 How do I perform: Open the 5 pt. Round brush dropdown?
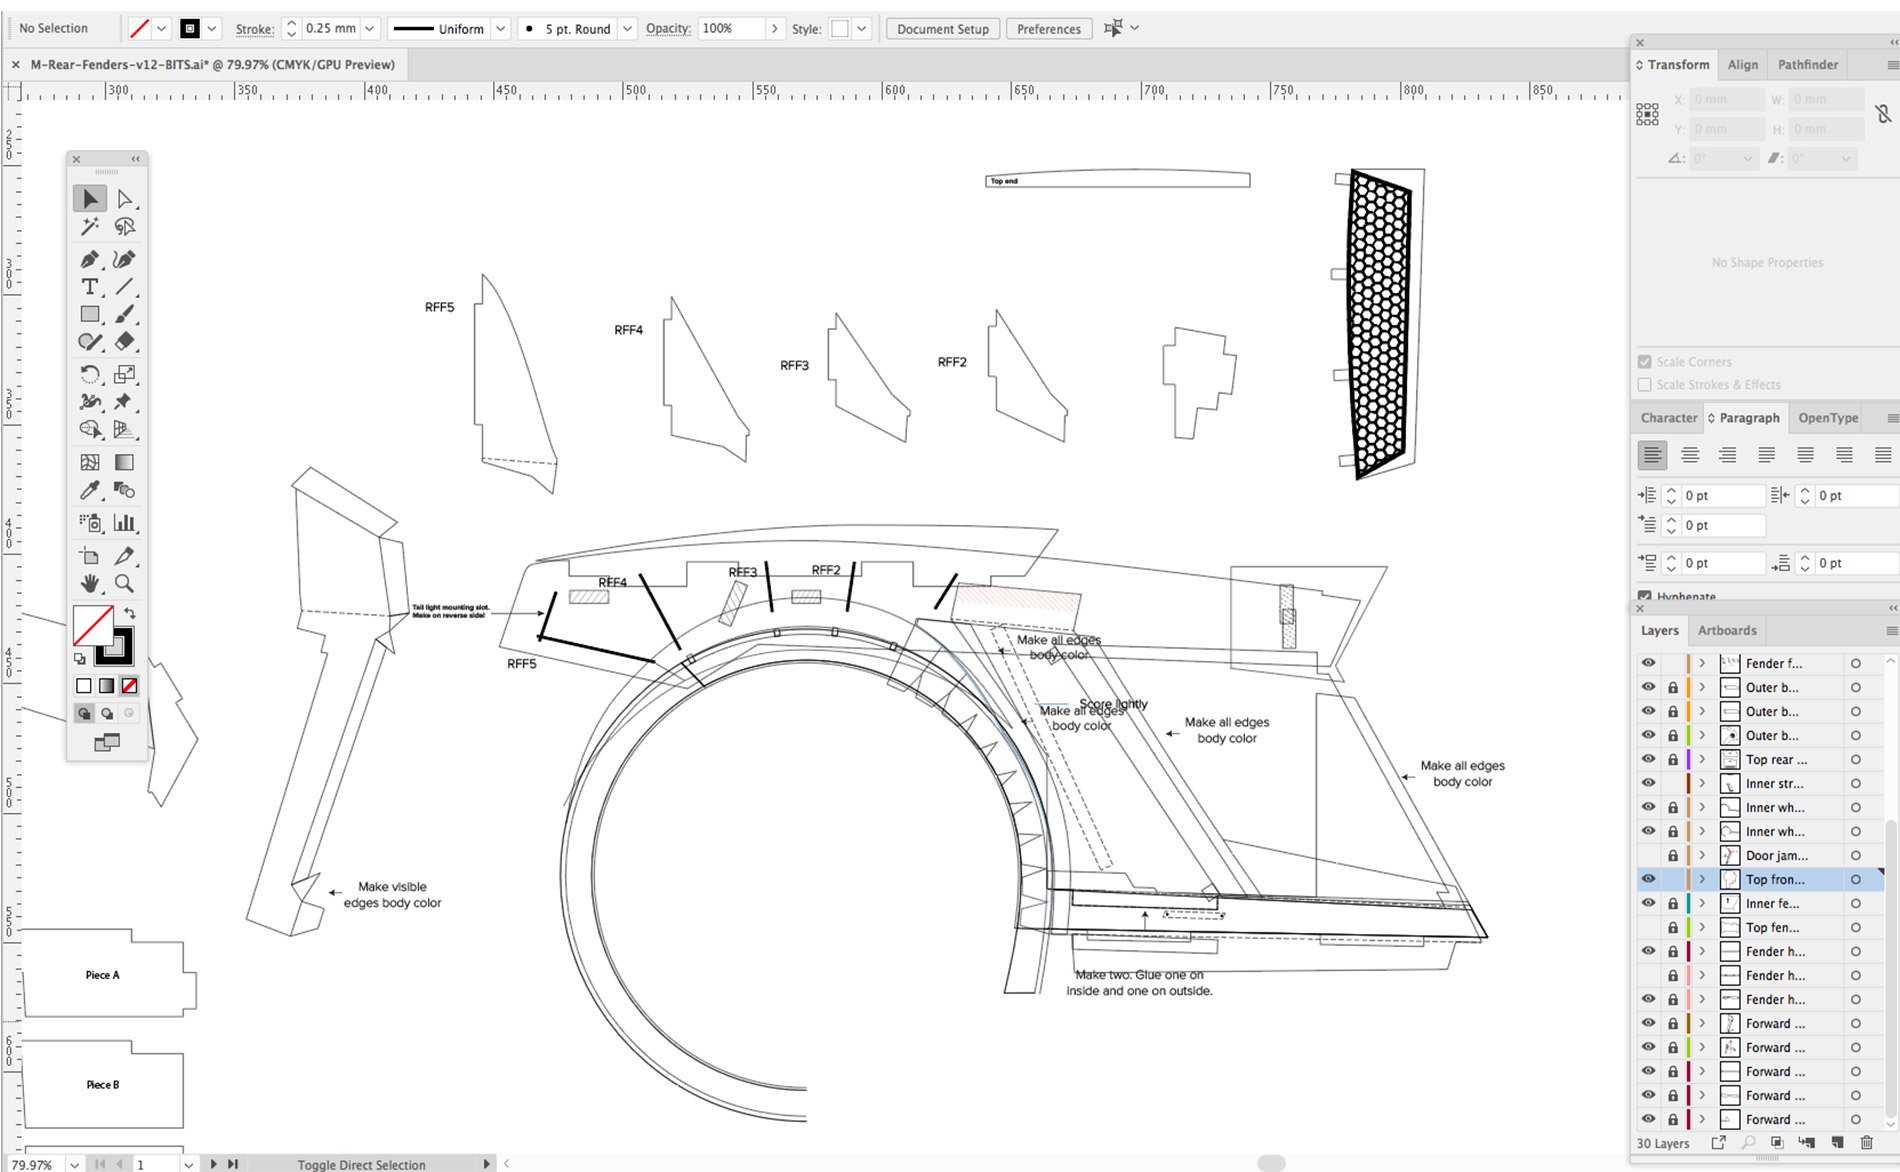(627, 28)
